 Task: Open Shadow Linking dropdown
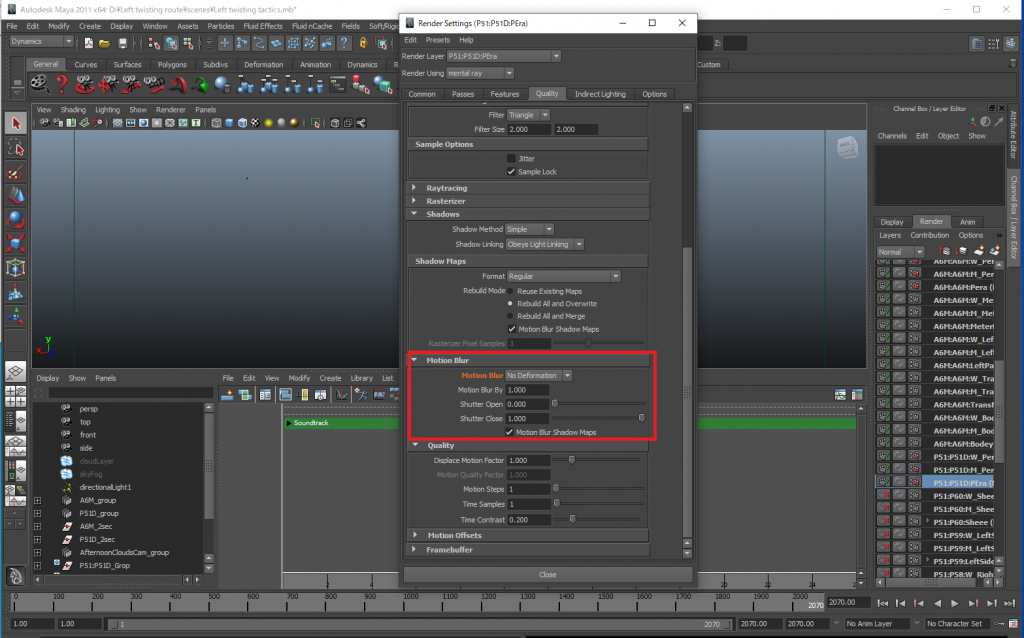coord(545,244)
